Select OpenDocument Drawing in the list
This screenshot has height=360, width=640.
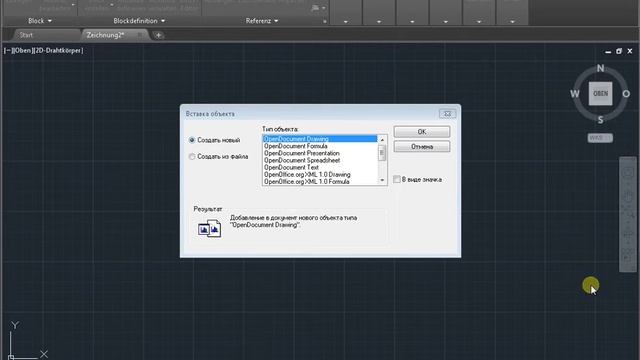[x=320, y=139]
